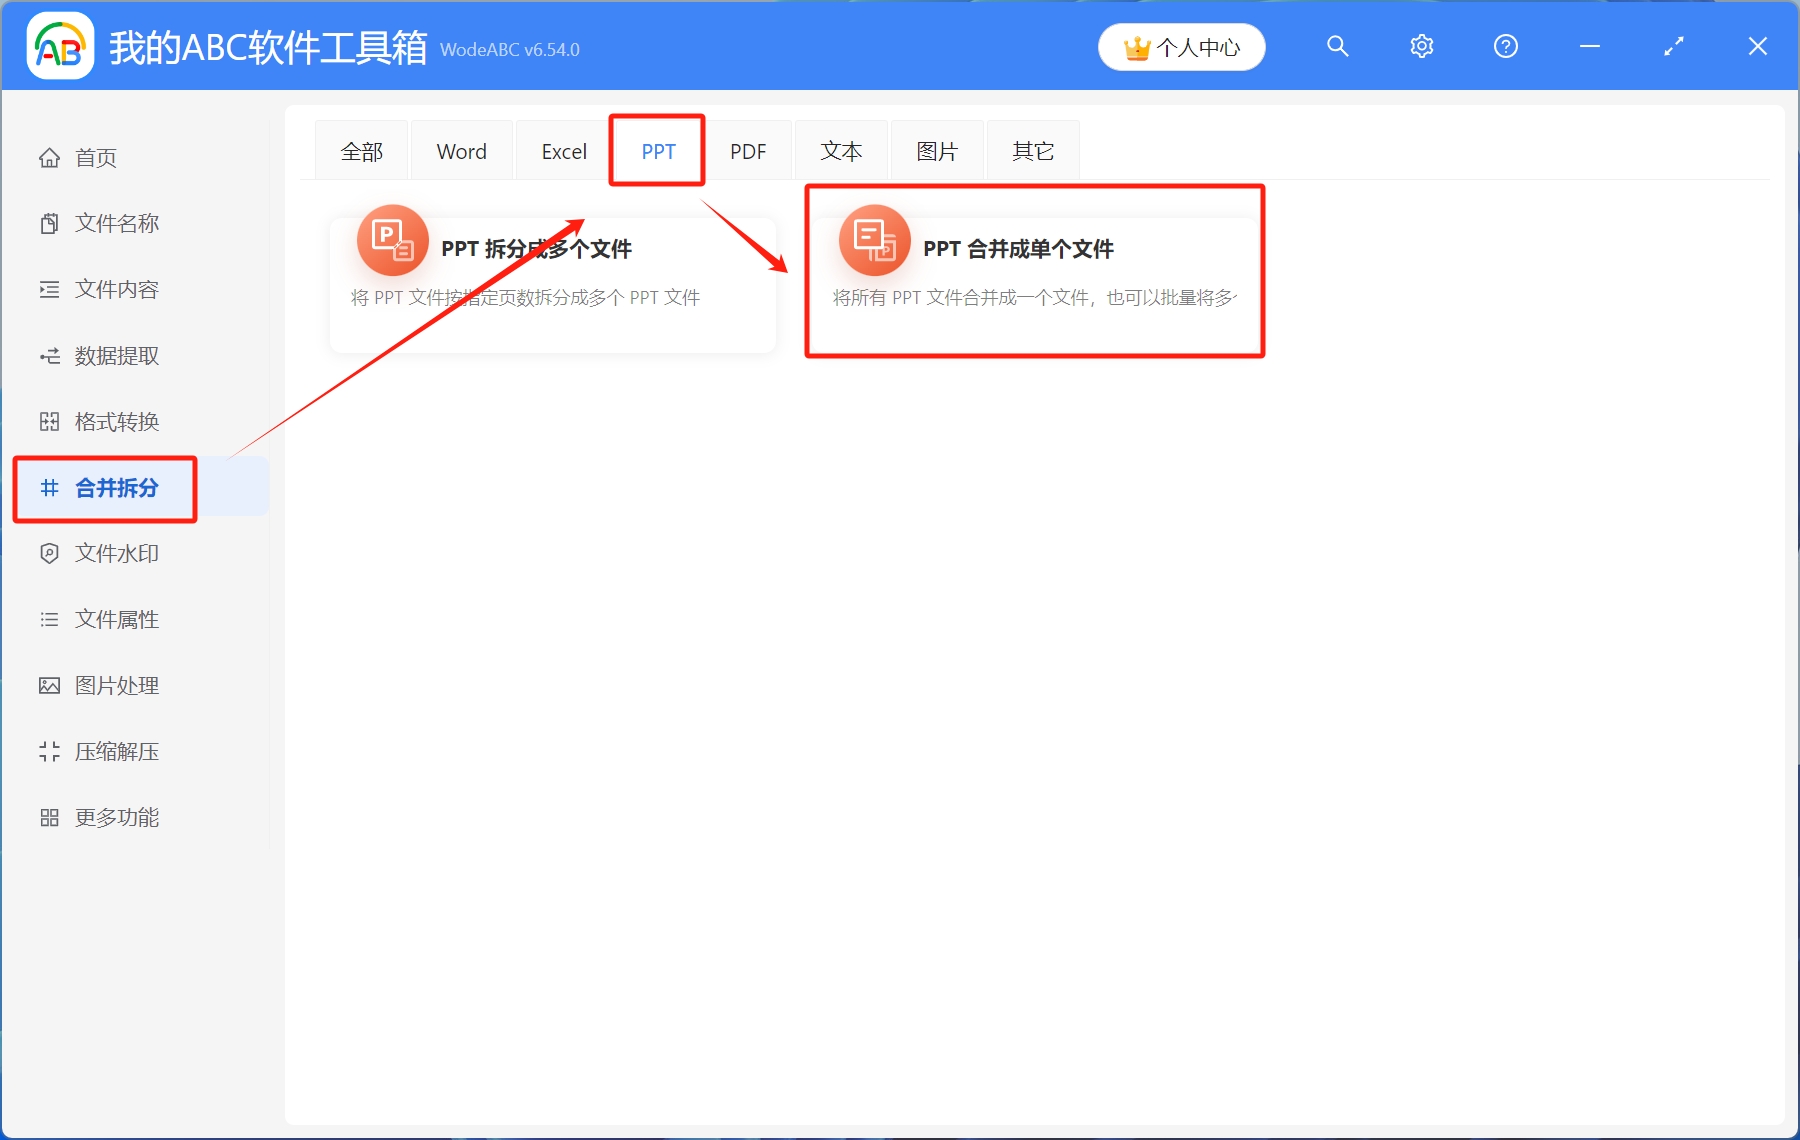Open the 文件属性 file properties section
The image size is (1800, 1140).
coord(117,619)
